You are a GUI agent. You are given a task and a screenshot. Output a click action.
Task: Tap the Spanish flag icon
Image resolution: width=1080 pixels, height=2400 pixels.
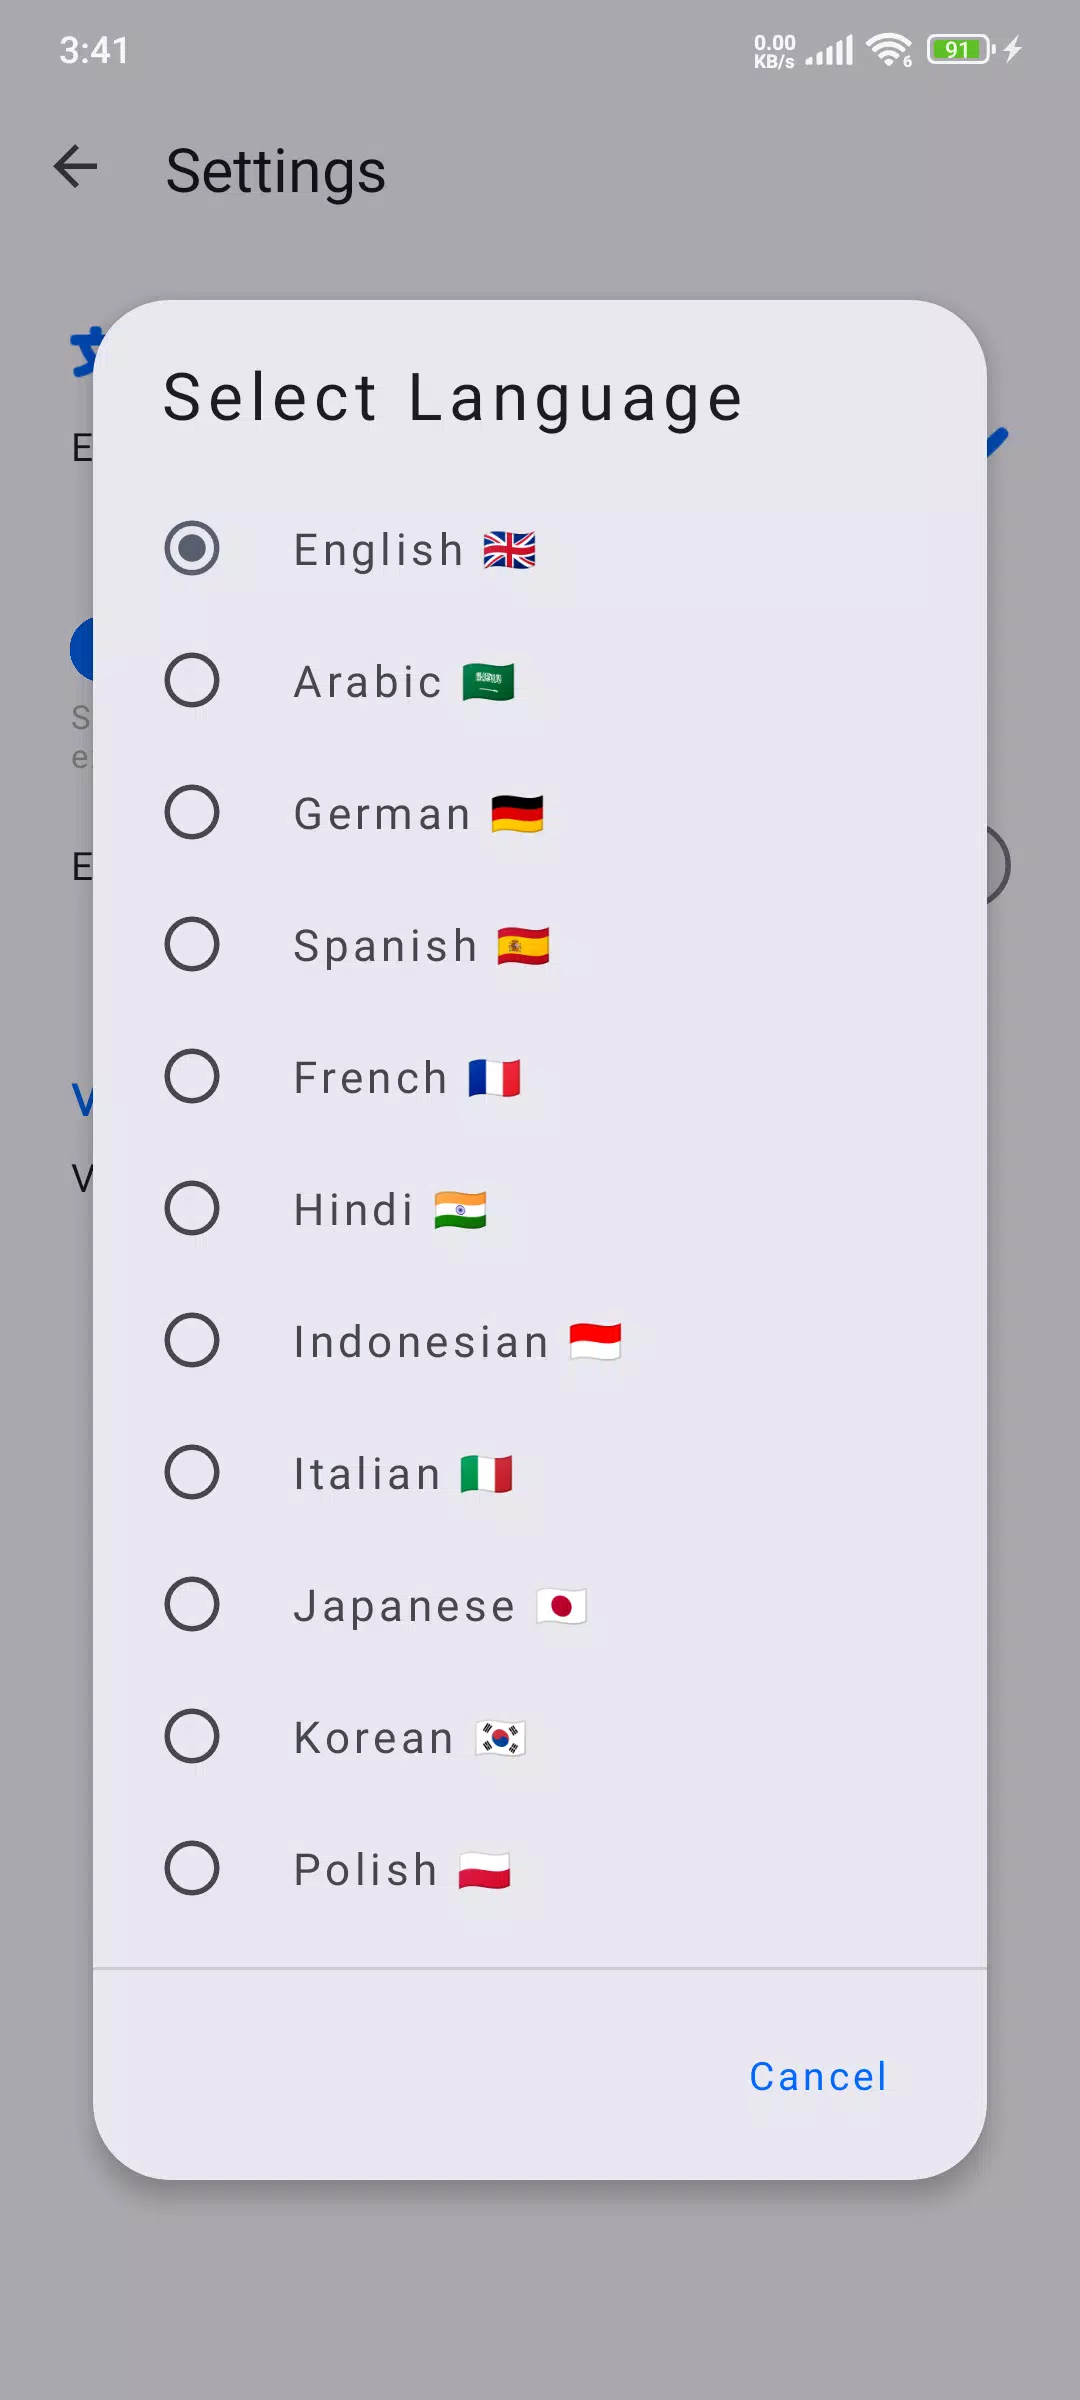(x=523, y=946)
